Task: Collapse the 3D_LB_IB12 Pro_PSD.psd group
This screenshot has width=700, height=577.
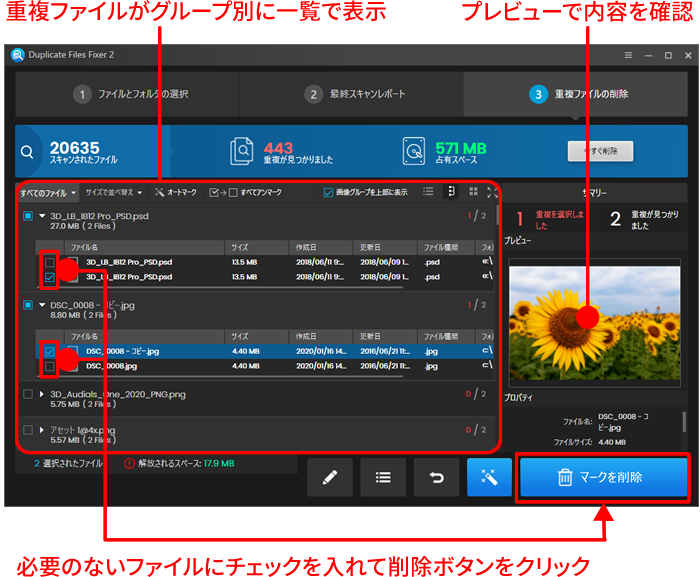Action: click(x=42, y=216)
